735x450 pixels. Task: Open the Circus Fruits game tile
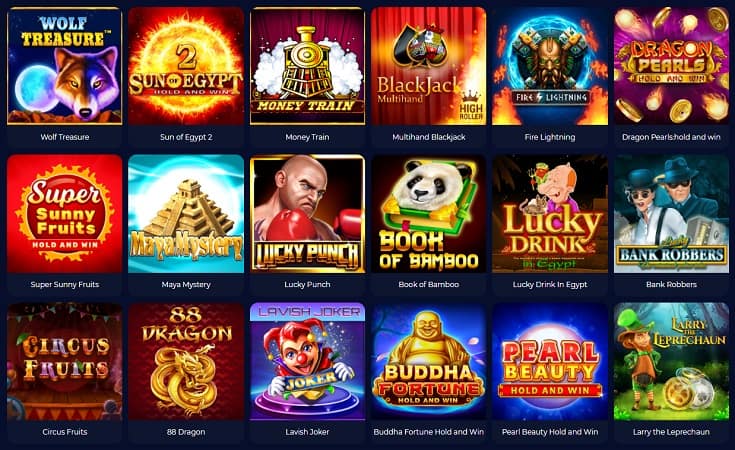pos(65,361)
